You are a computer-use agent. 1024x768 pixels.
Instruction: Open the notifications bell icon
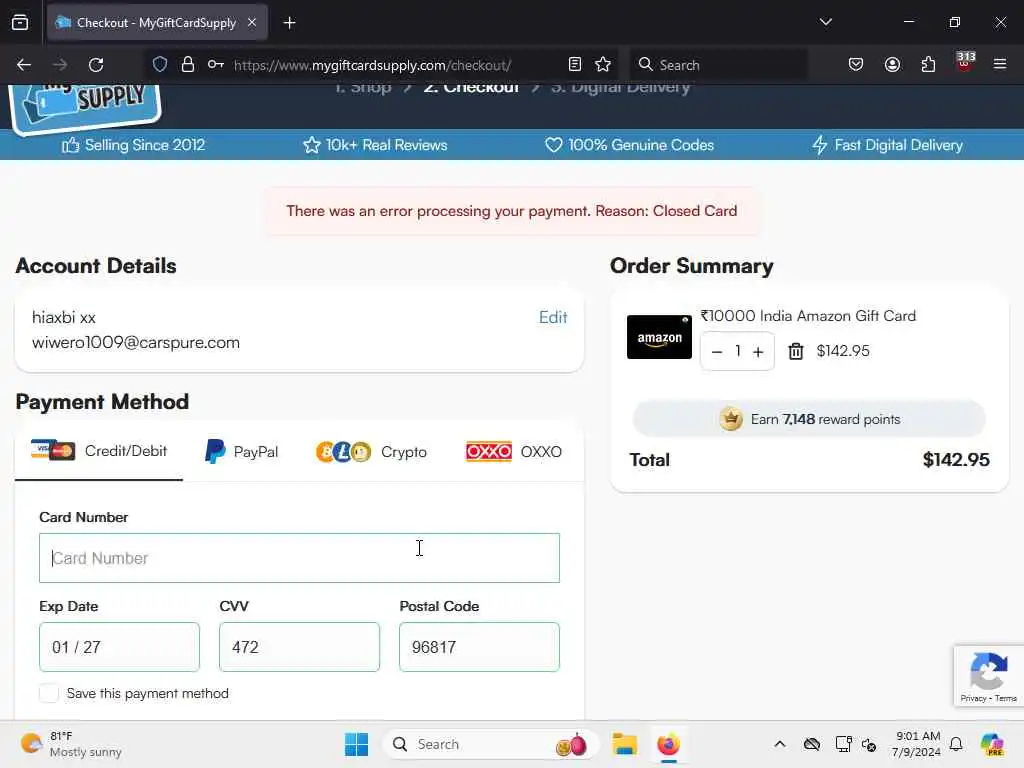coord(956,744)
